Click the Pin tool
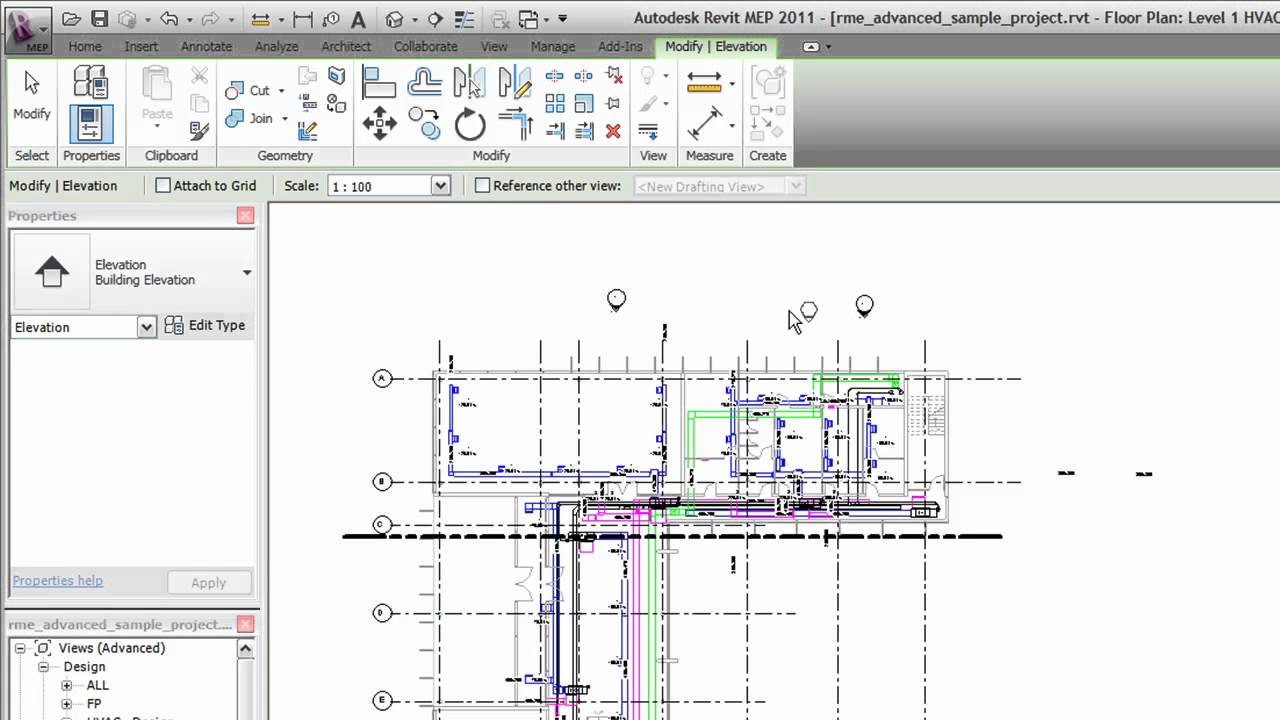This screenshot has width=1280, height=720. pos(614,103)
